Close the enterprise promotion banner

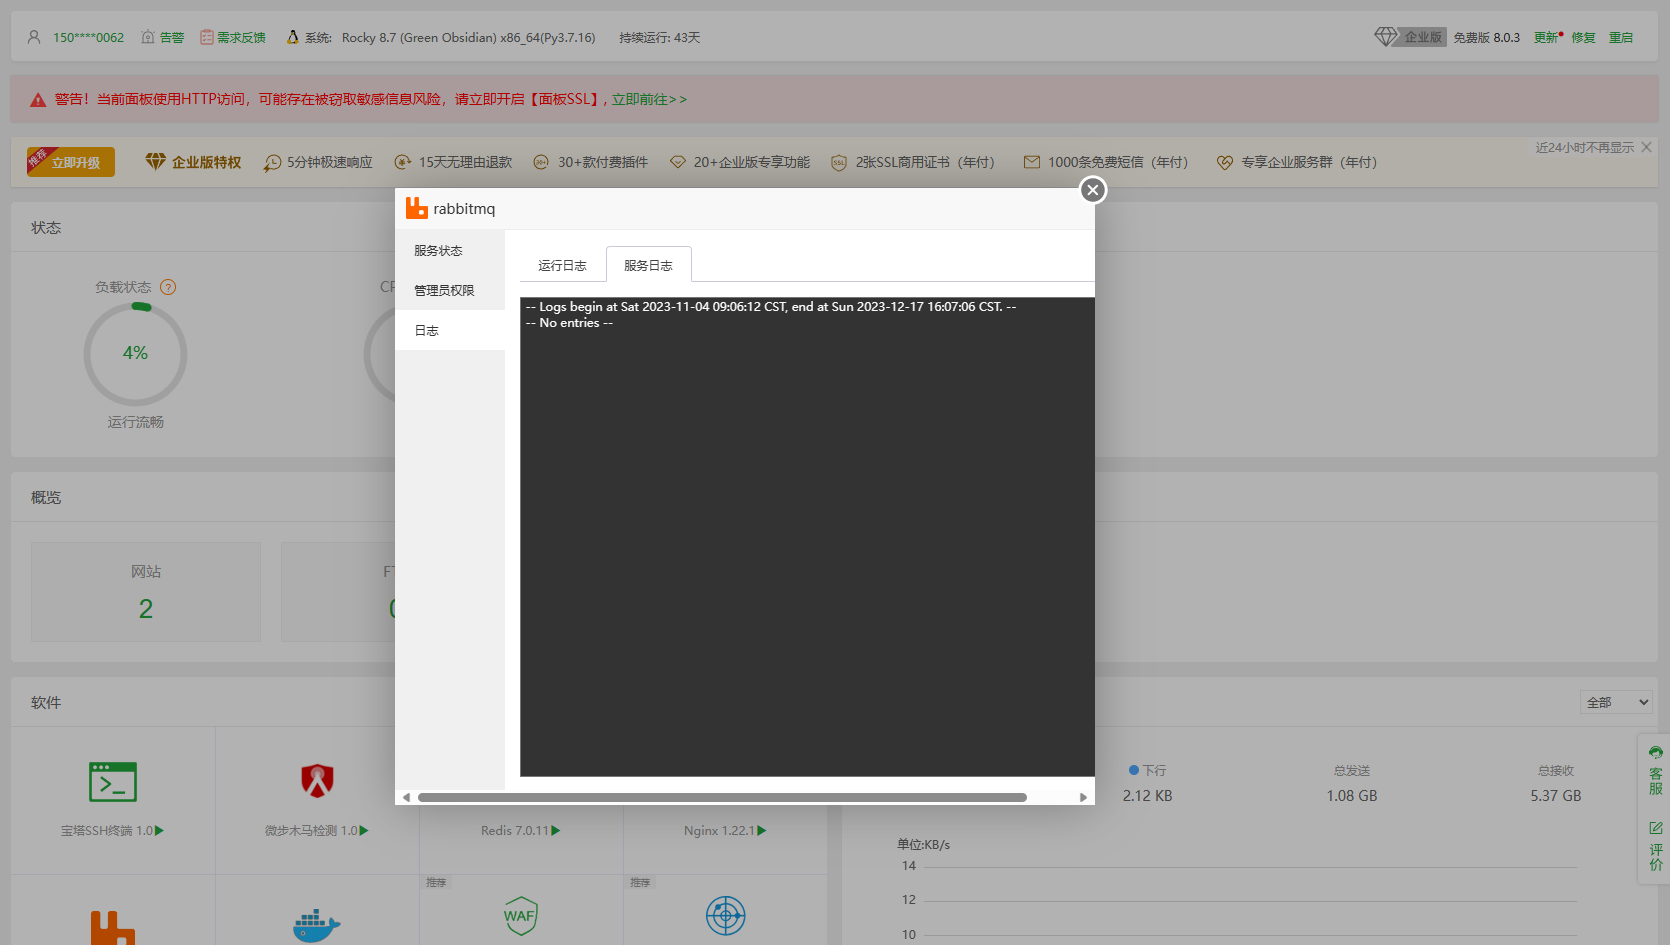(x=1646, y=147)
